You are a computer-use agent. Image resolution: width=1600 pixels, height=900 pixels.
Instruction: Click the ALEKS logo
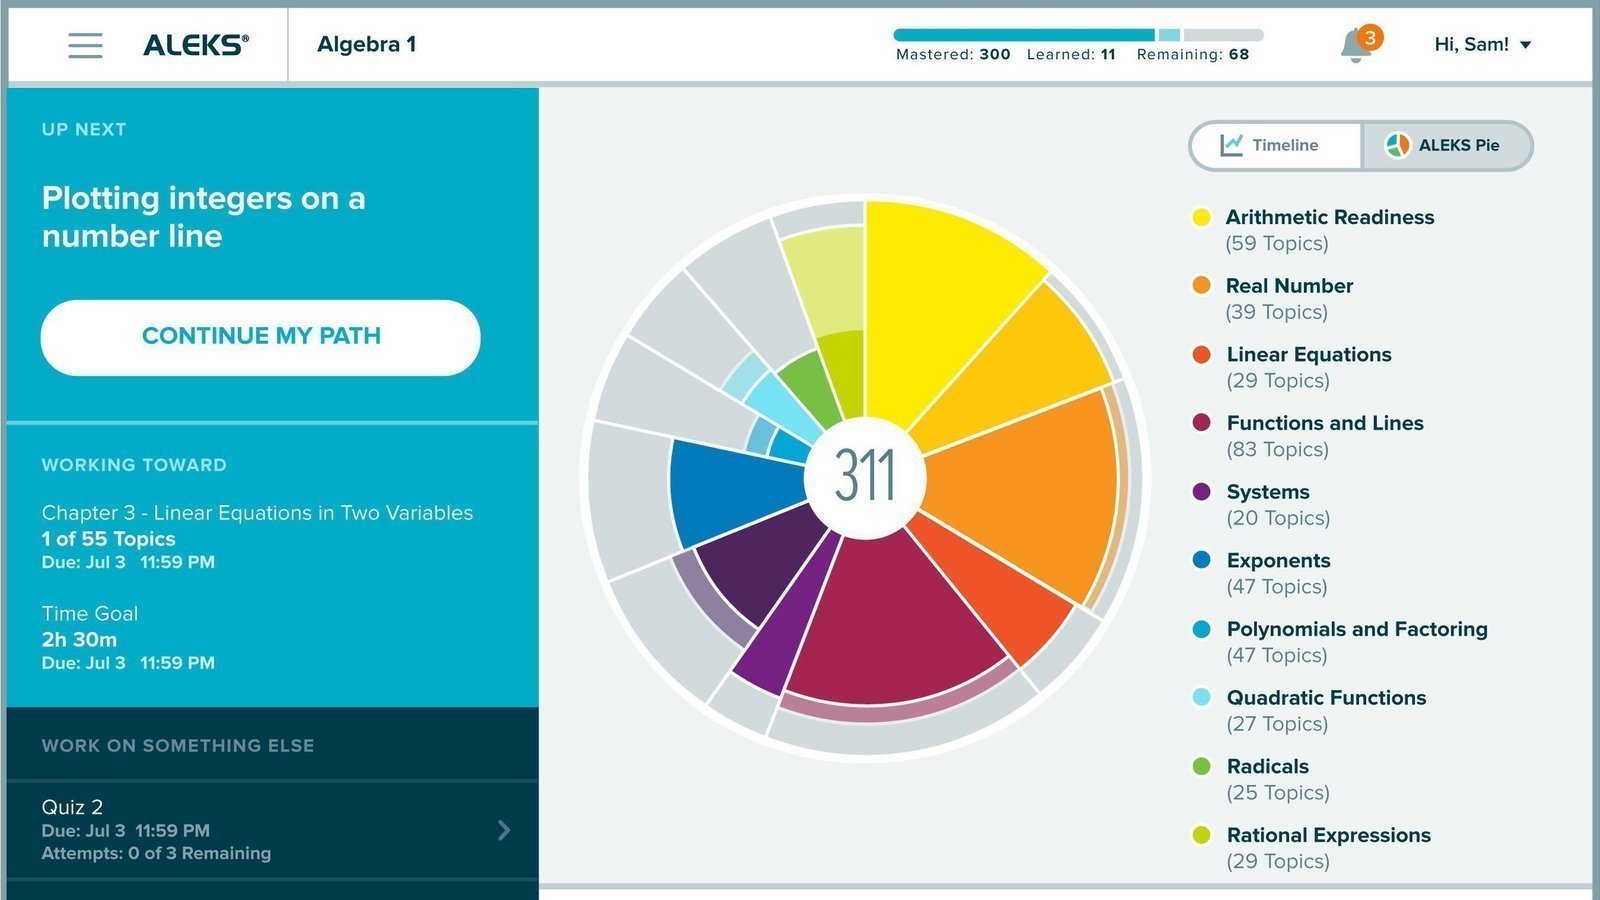pyautogui.click(x=196, y=45)
